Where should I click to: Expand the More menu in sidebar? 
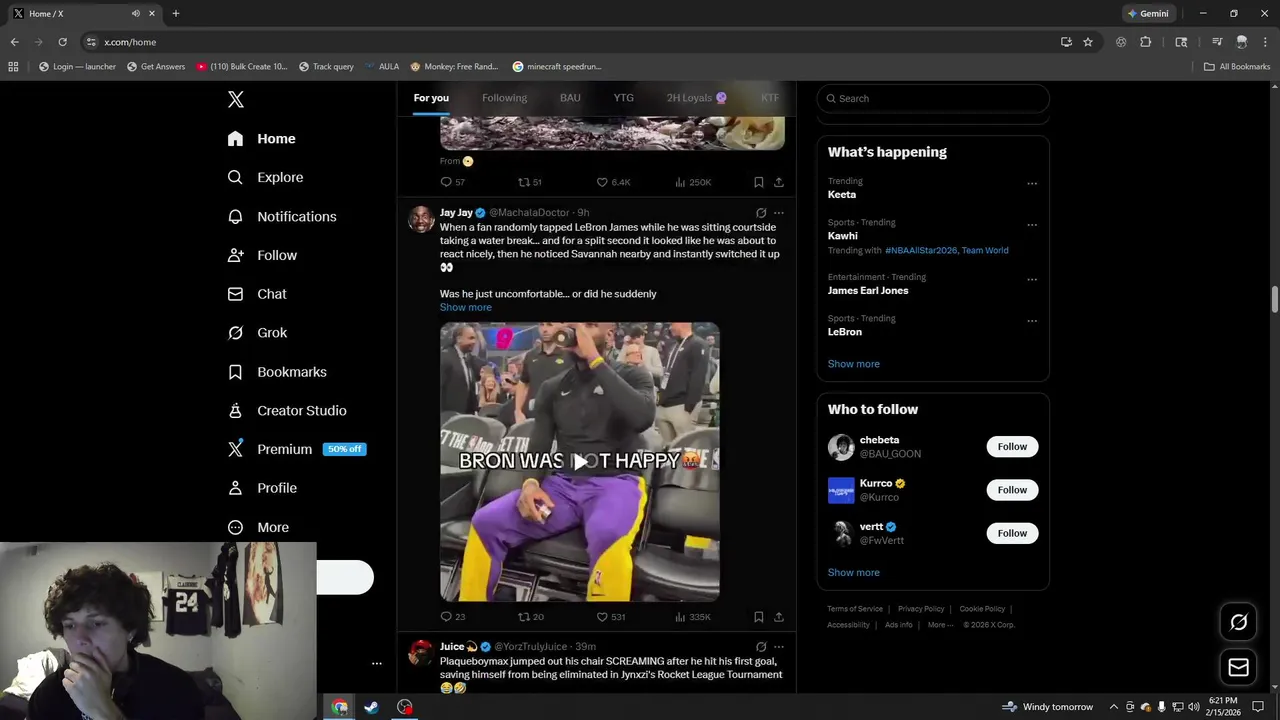tap(258, 527)
